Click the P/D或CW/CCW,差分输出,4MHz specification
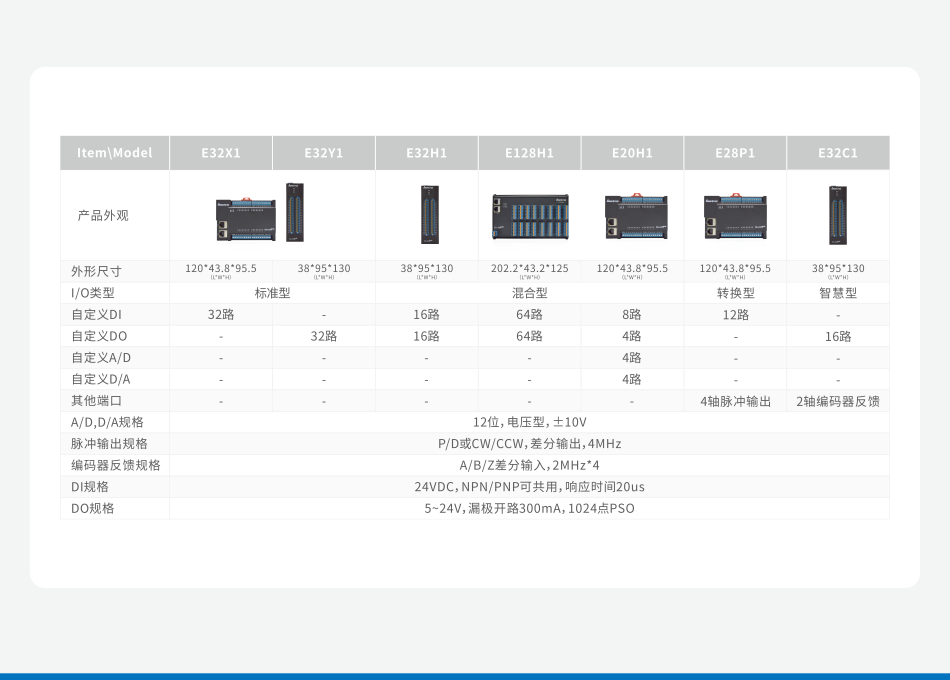Viewport: 950px width, 680px height. point(530,444)
